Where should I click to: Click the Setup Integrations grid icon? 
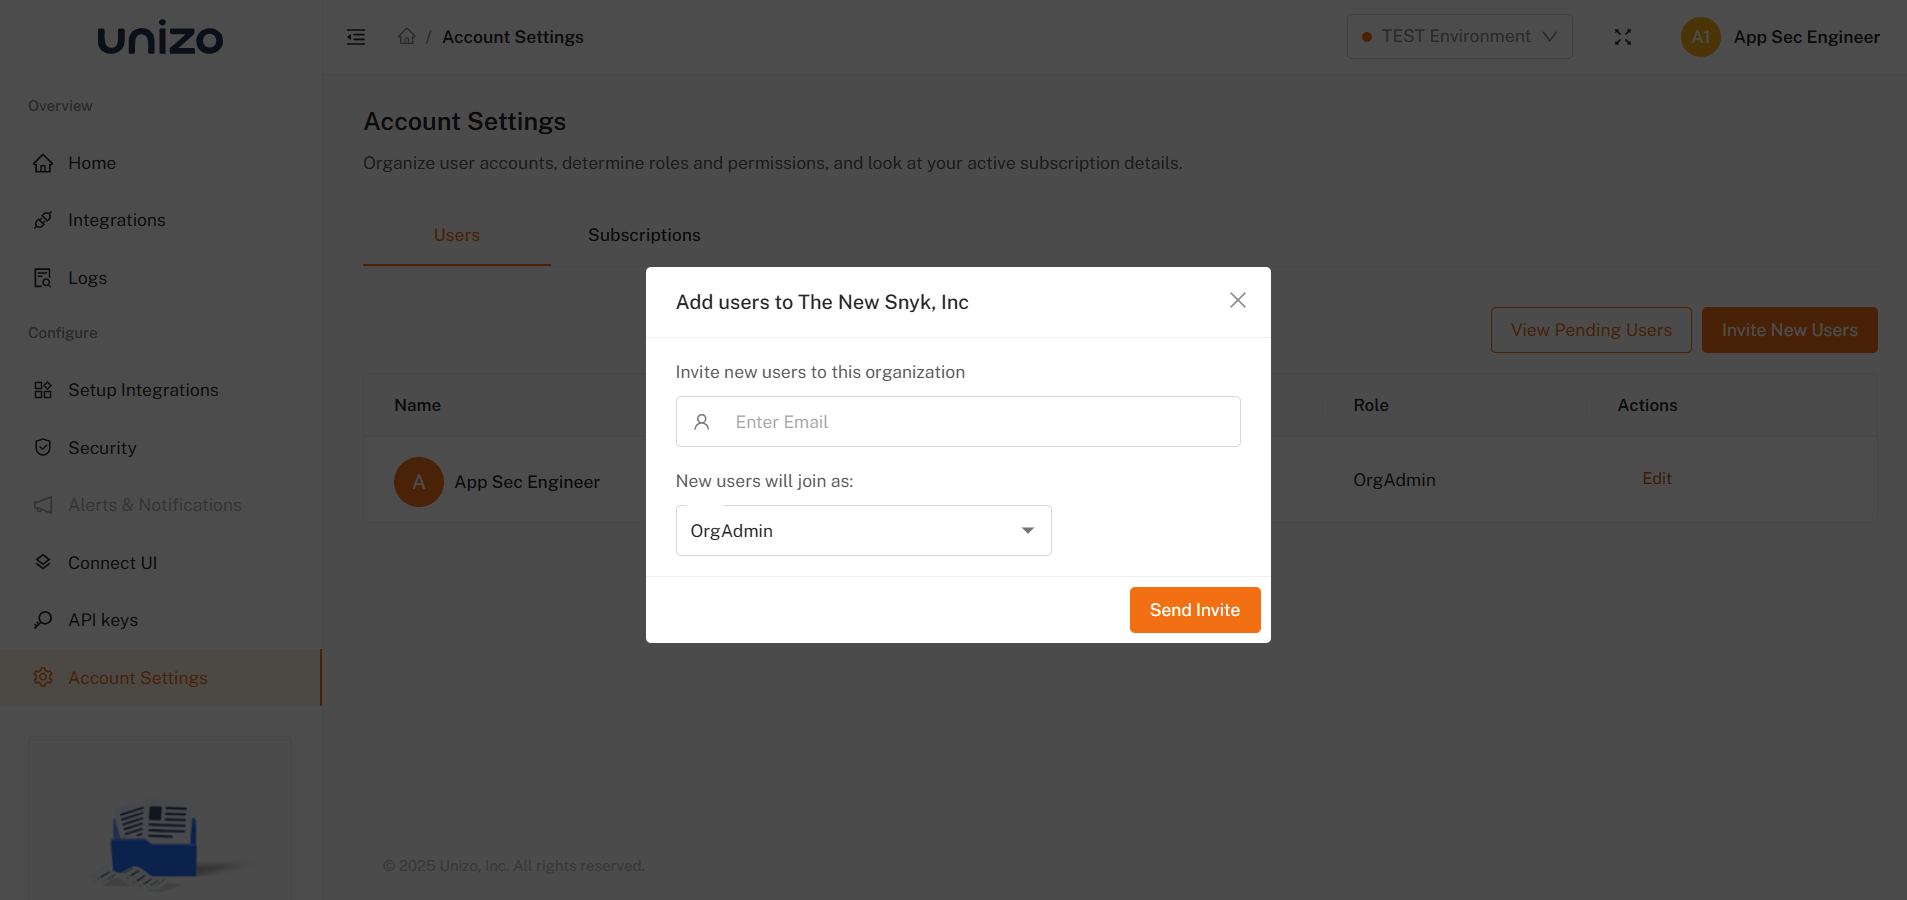(x=43, y=390)
